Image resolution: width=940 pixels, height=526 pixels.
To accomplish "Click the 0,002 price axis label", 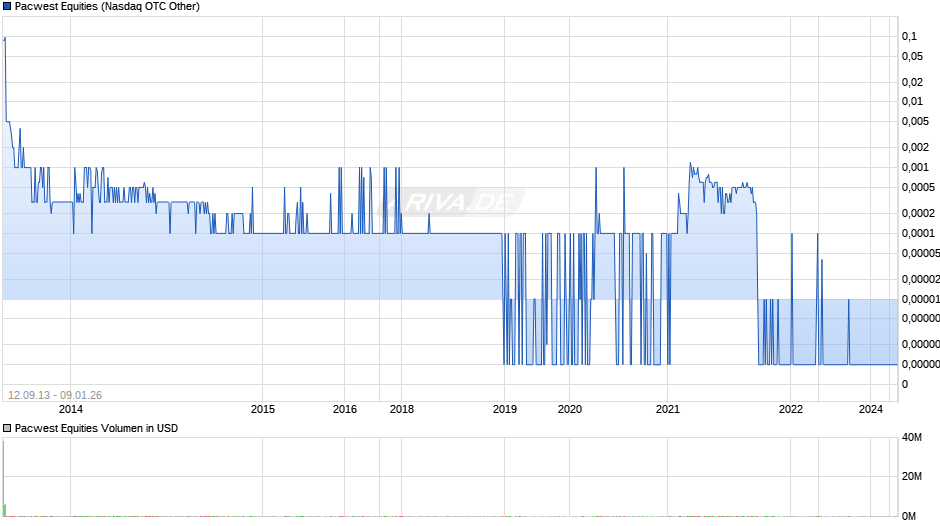I will coord(915,148).
